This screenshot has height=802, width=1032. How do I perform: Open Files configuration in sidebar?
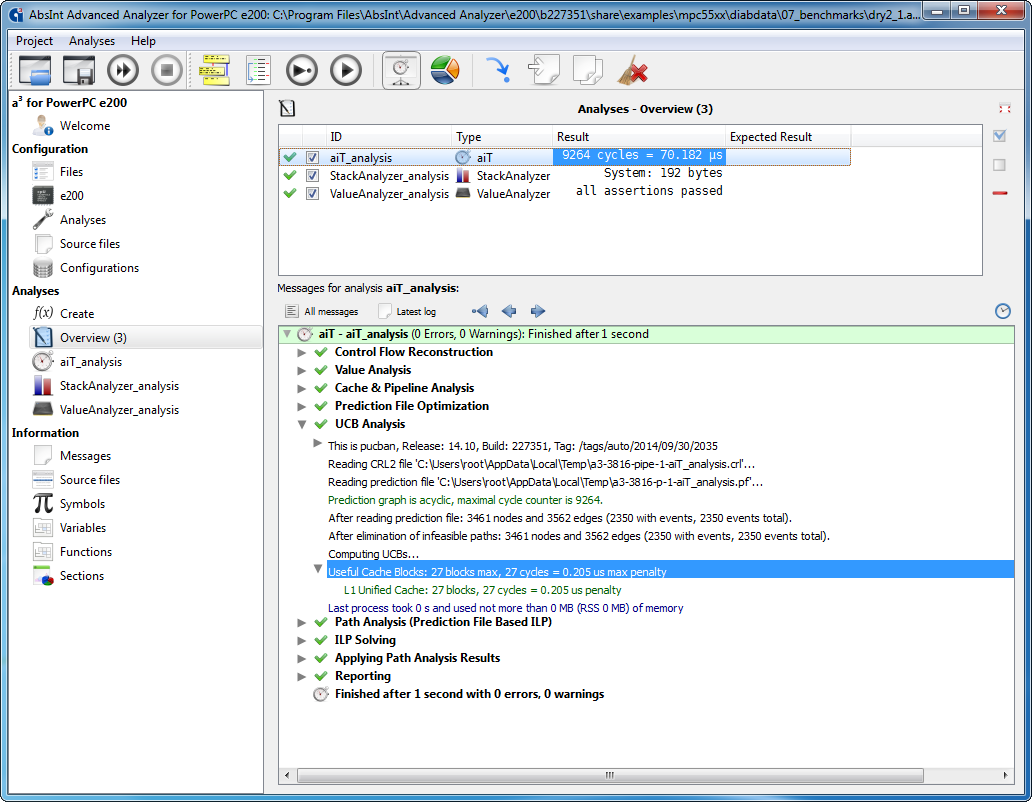click(x=71, y=172)
